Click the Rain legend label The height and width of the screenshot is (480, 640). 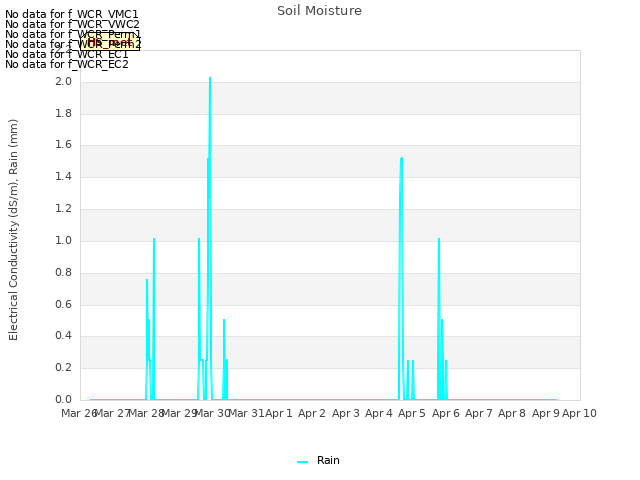click(x=328, y=460)
